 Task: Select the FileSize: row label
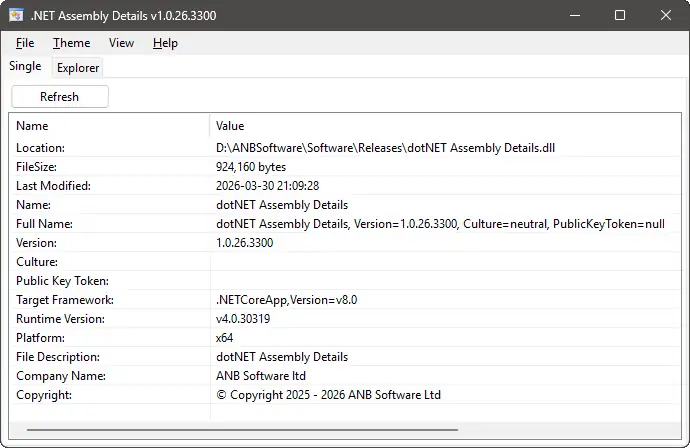click(x=37, y=167)
